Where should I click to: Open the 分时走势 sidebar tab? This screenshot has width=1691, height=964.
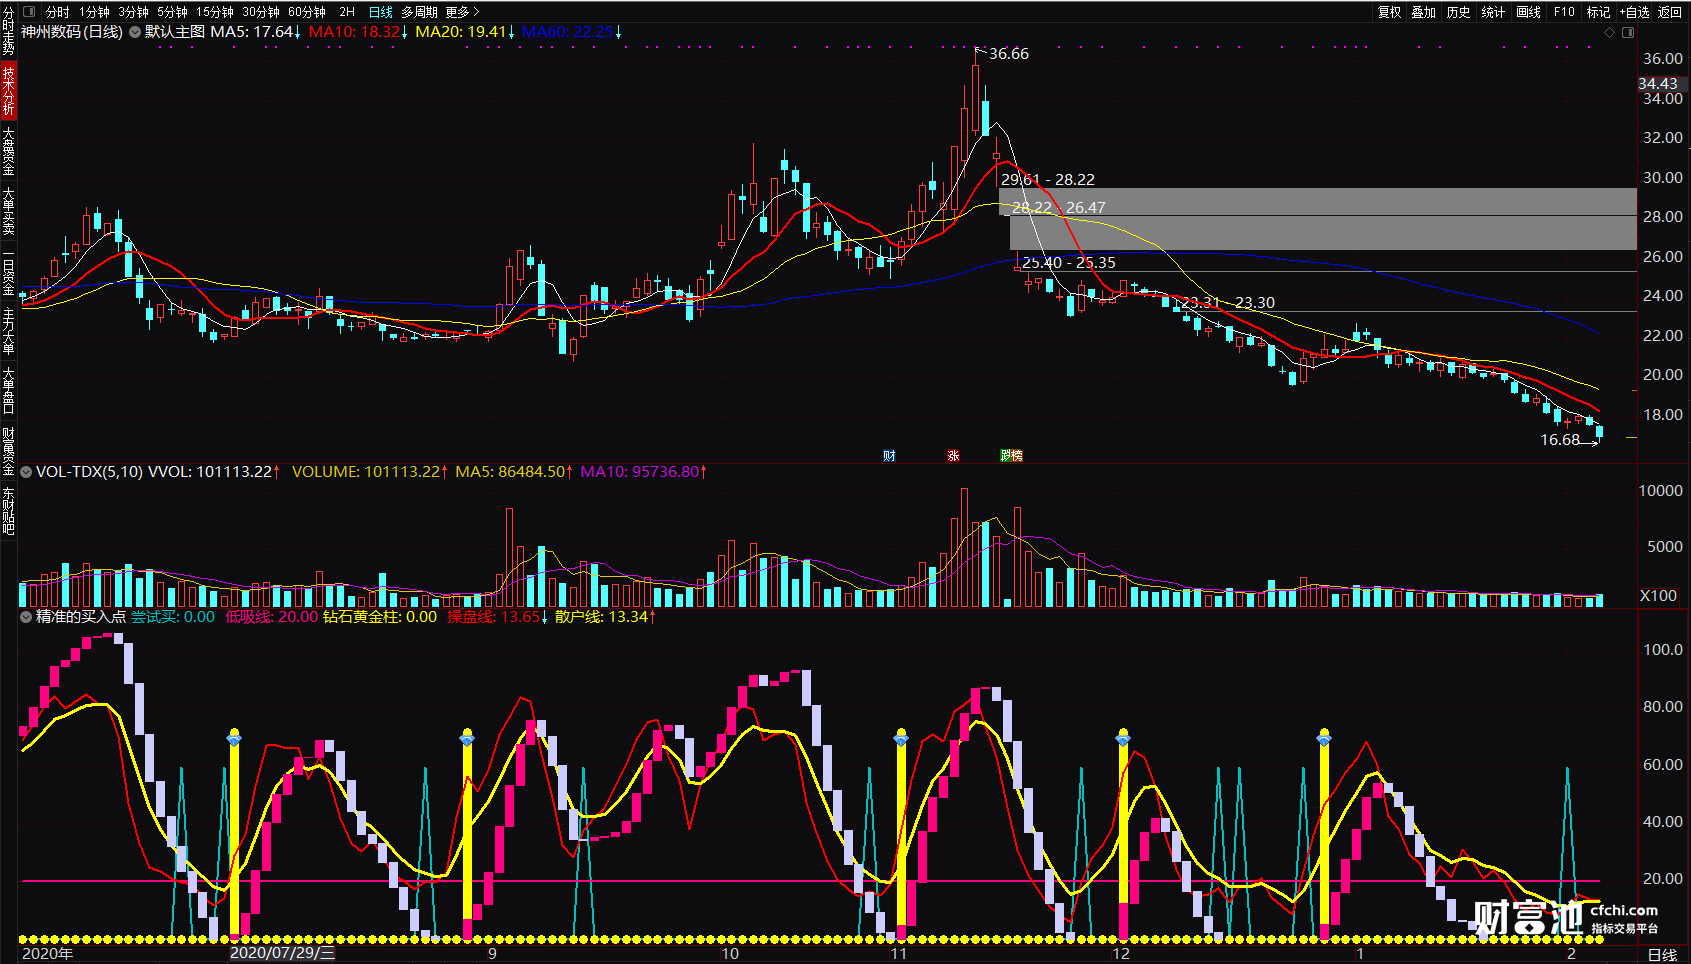8,29
